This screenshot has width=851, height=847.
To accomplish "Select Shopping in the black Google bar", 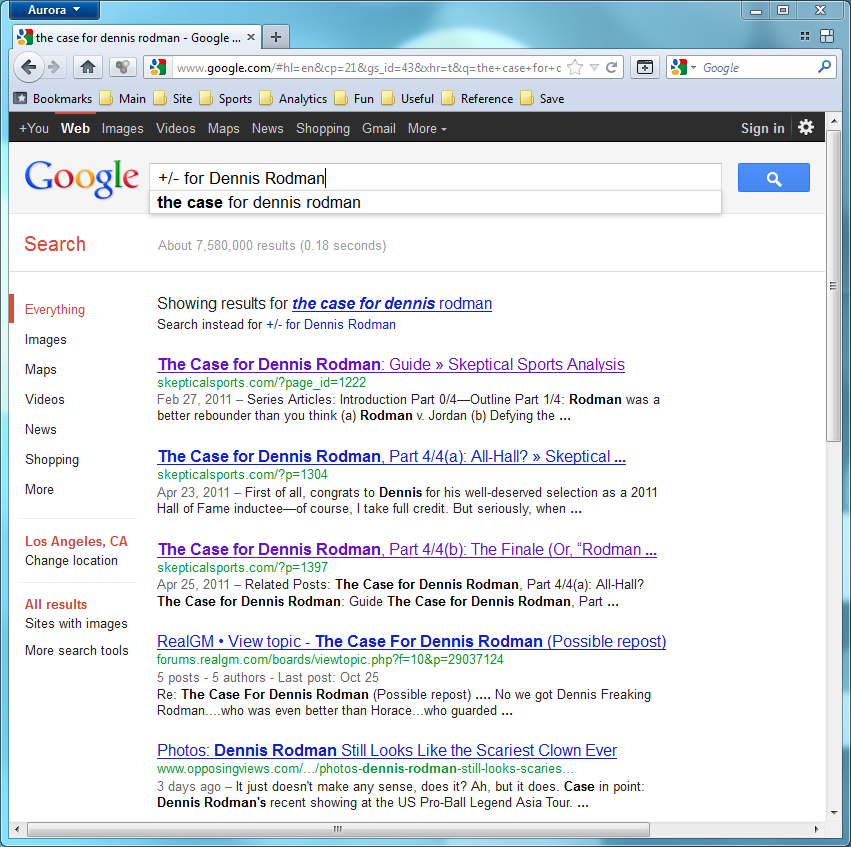I will click(323, 129).
